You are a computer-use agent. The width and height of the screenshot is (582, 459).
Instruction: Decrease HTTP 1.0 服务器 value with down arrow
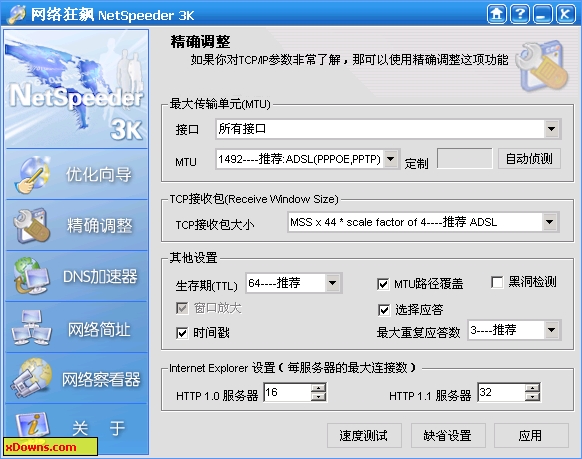click(318, 397)
